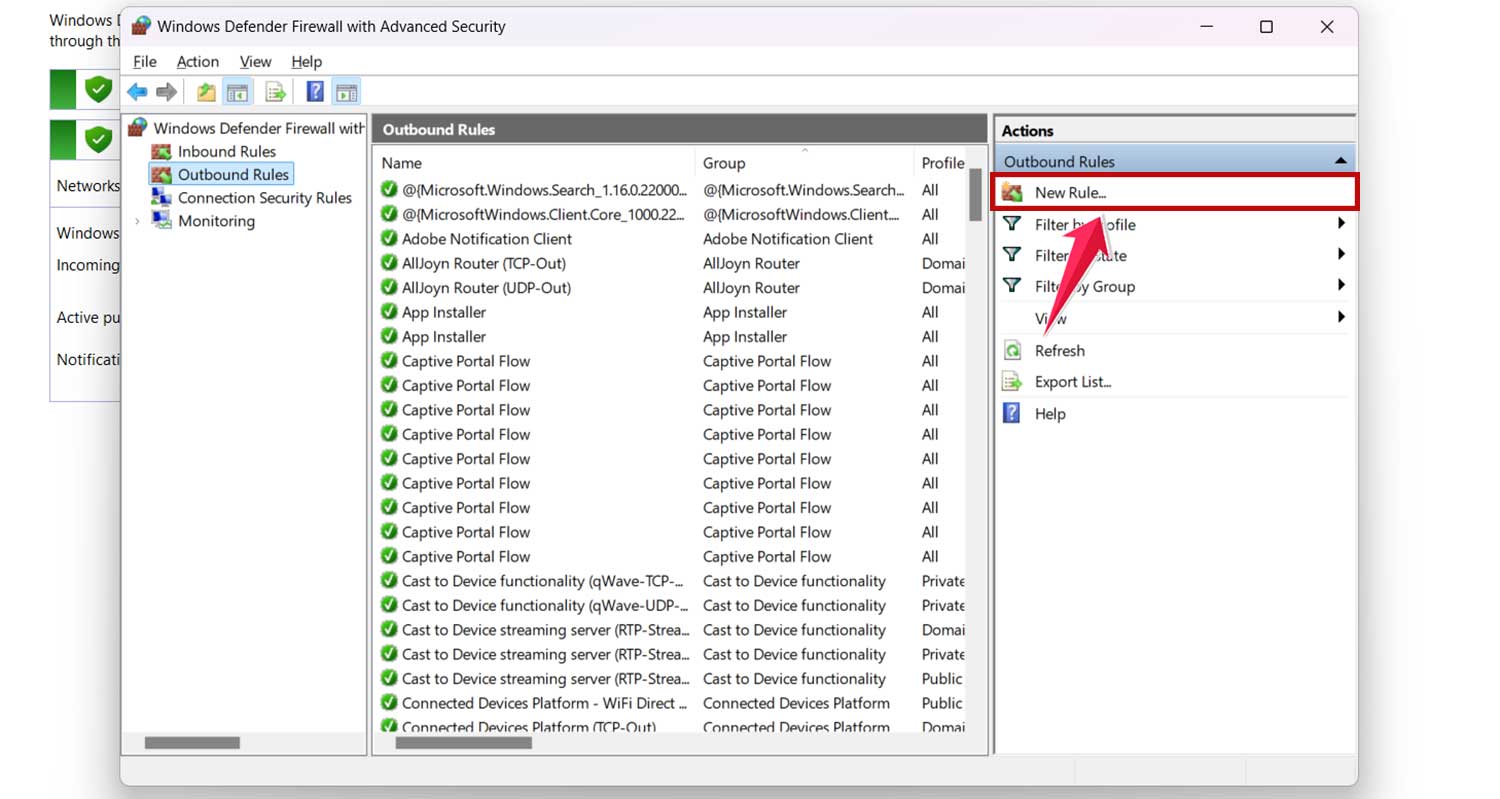
Task: Click the blue Back arrow in toolbar
Action: click(x=137, y=92)
